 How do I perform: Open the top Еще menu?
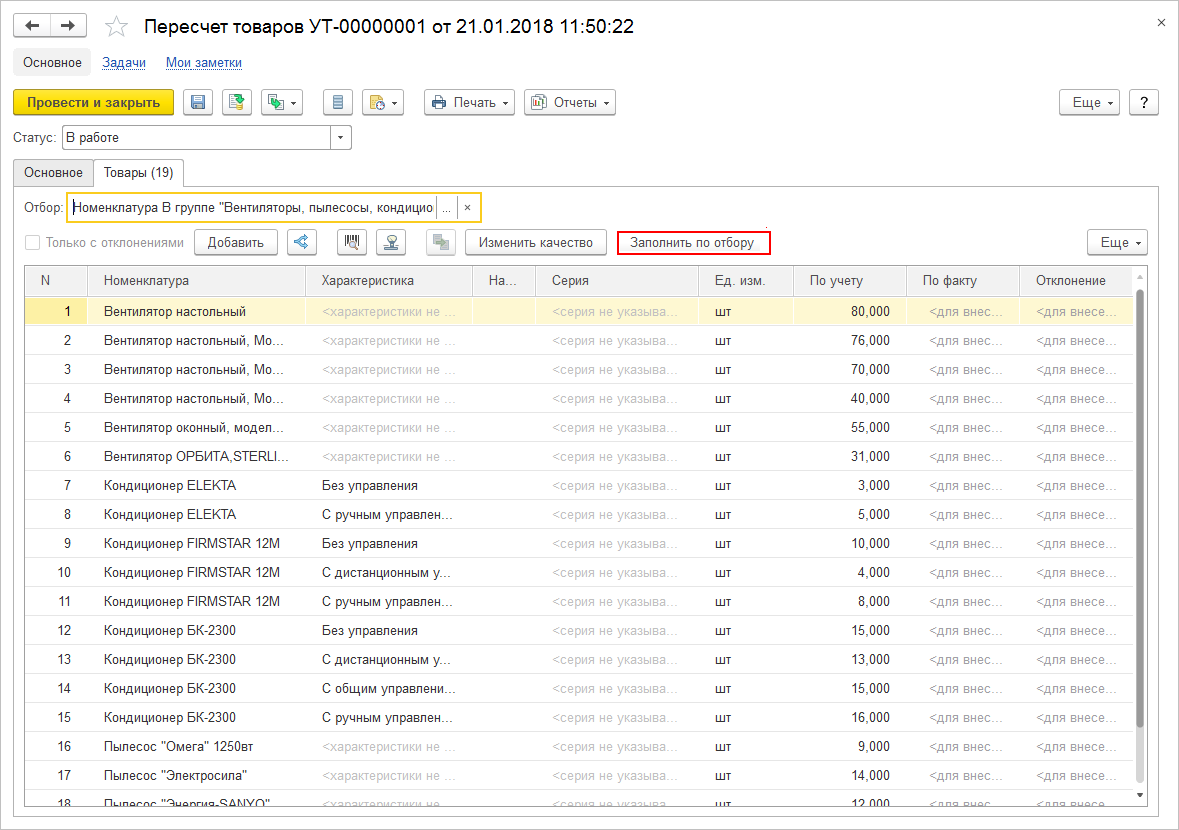pyautogui.click(x=1090, y=102)
